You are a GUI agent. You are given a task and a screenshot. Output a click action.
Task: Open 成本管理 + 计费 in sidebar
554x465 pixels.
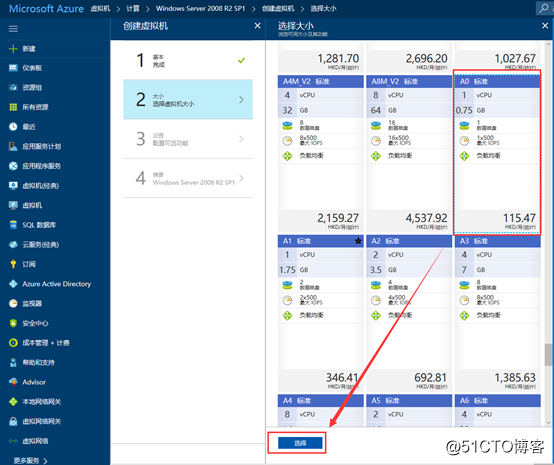(x=39, y=343)
